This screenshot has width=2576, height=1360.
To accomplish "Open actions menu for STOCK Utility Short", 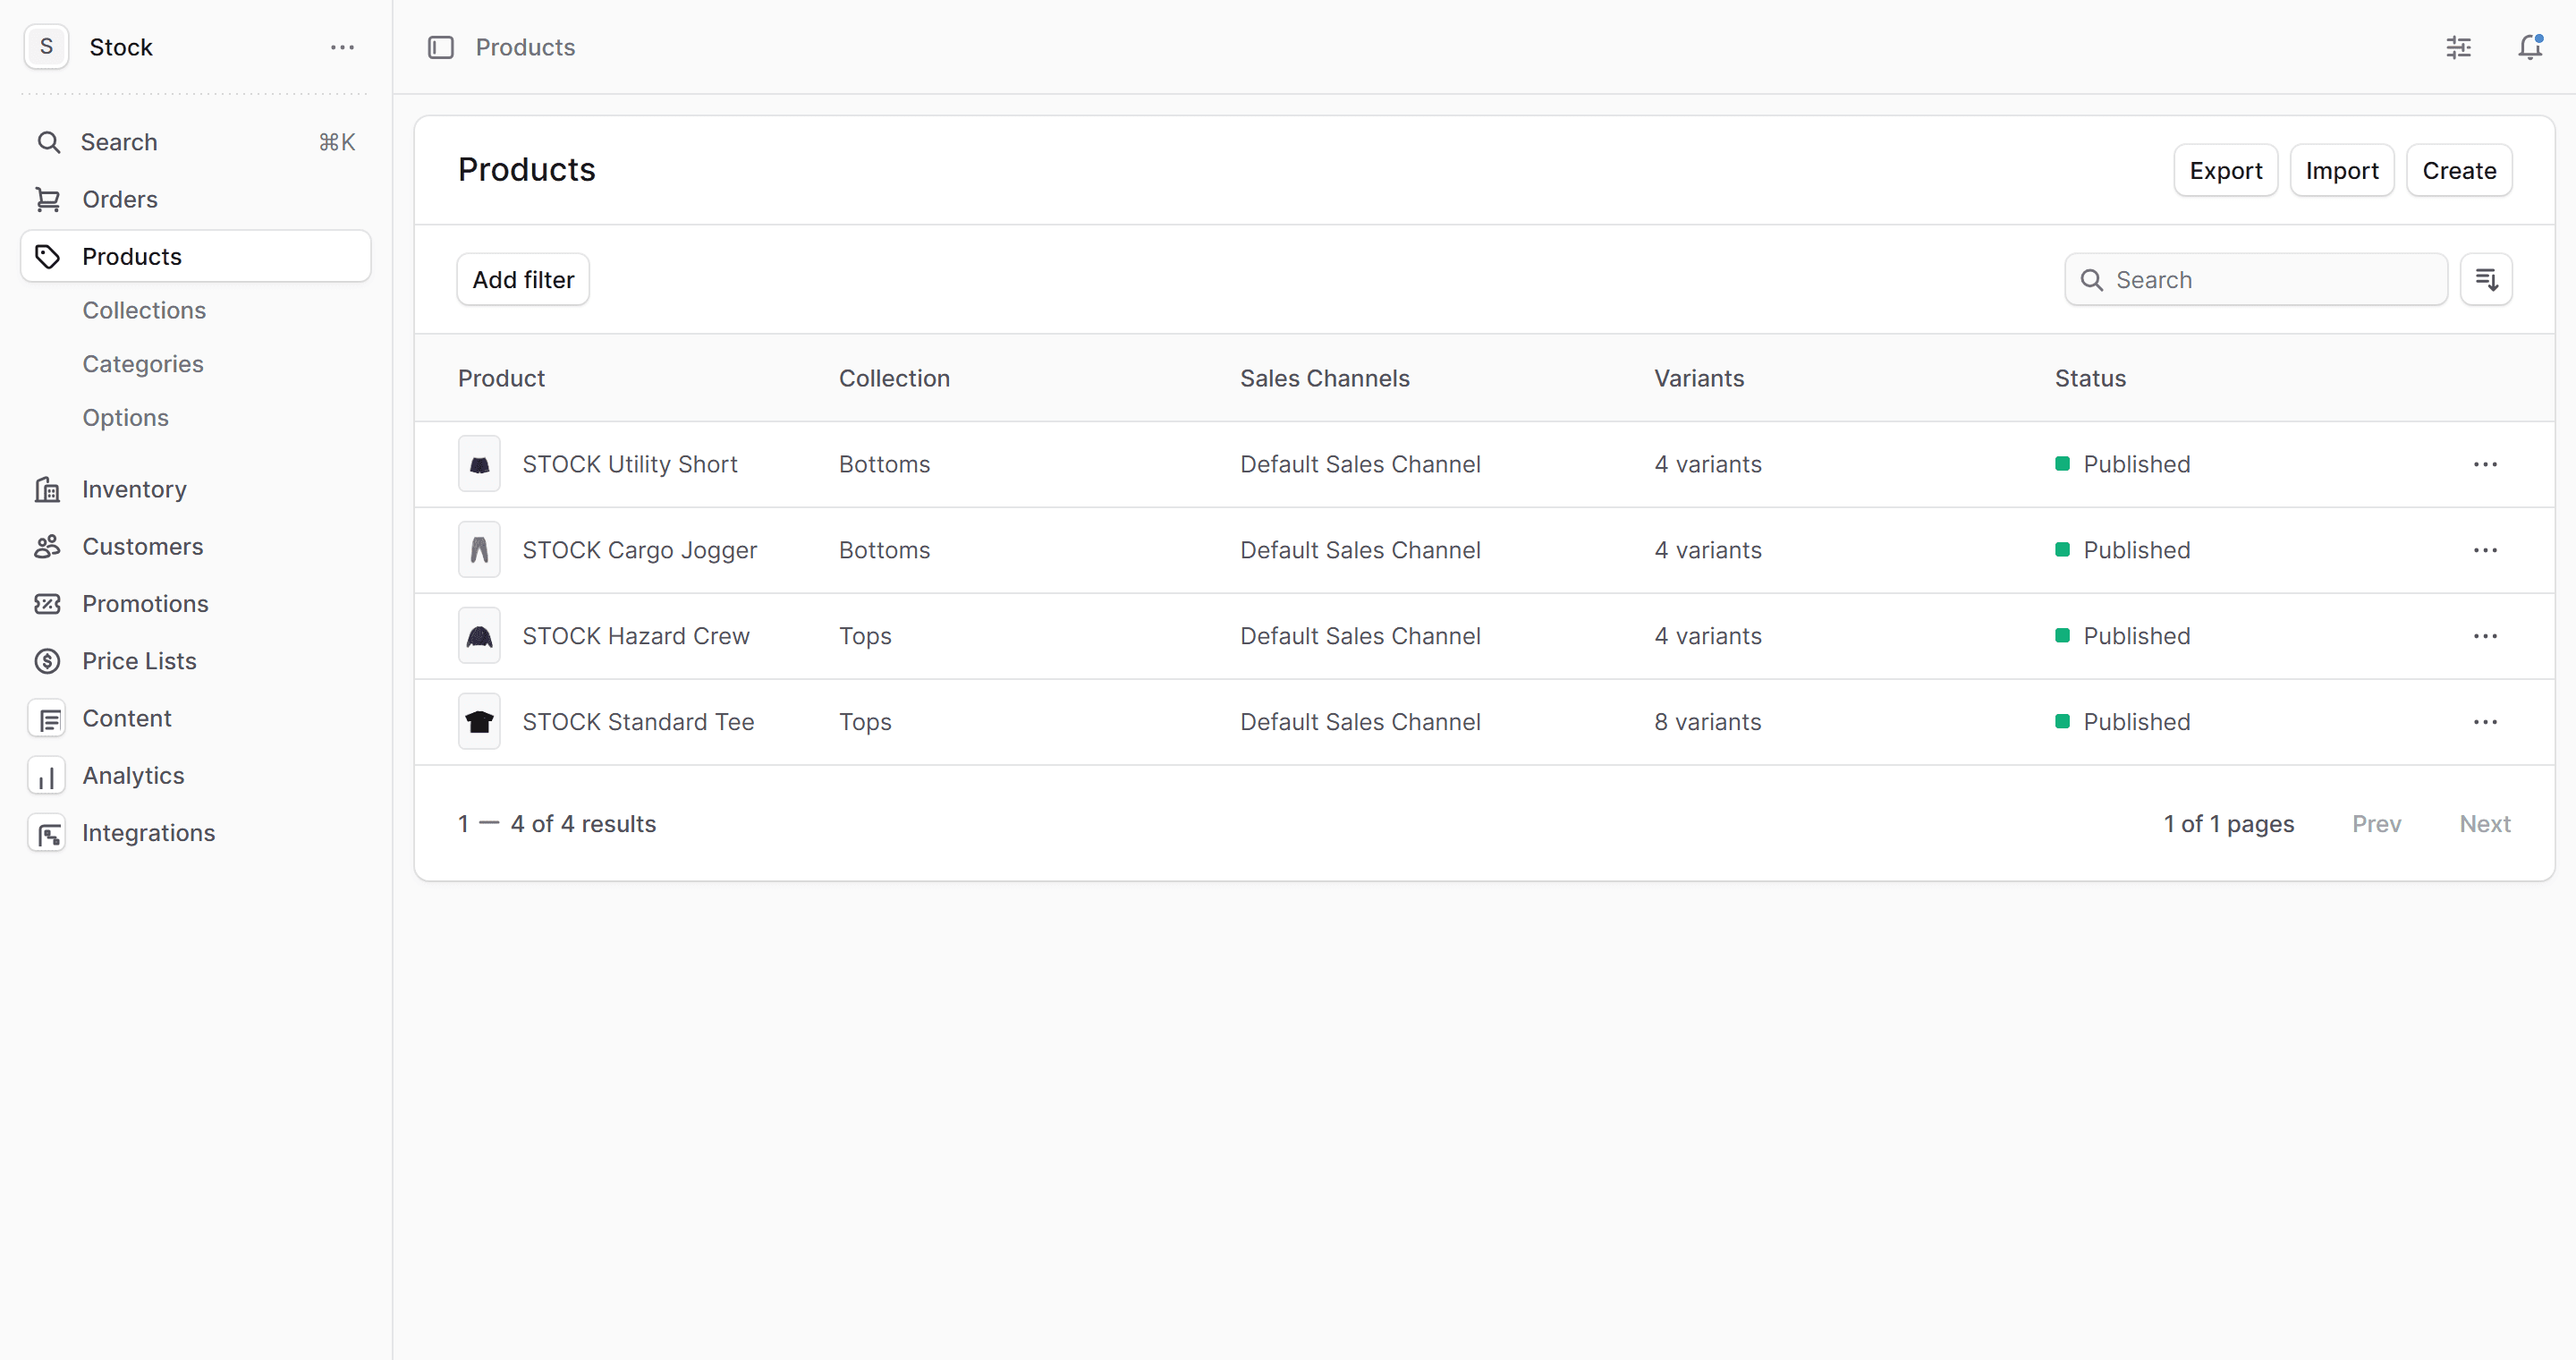I will [x=2485, y=464].
